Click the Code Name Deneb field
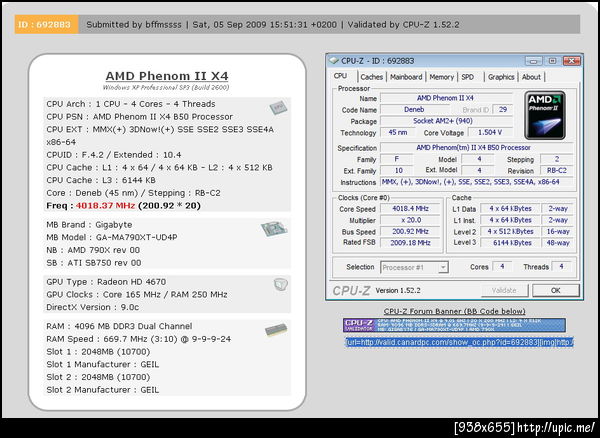 [x=414, y=109]
